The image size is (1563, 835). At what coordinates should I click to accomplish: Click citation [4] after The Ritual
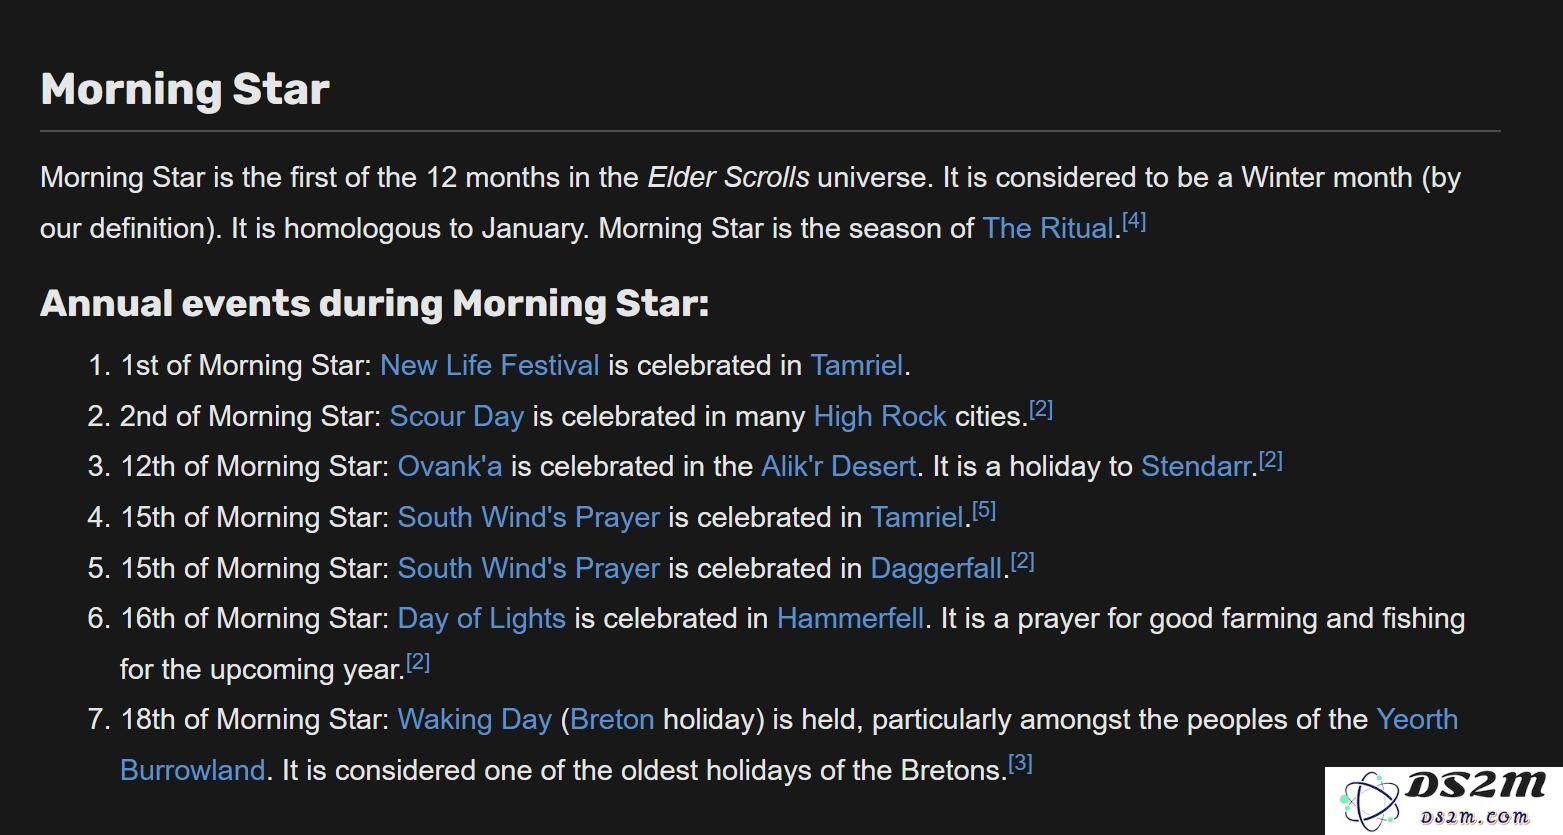coord(1134,222)
